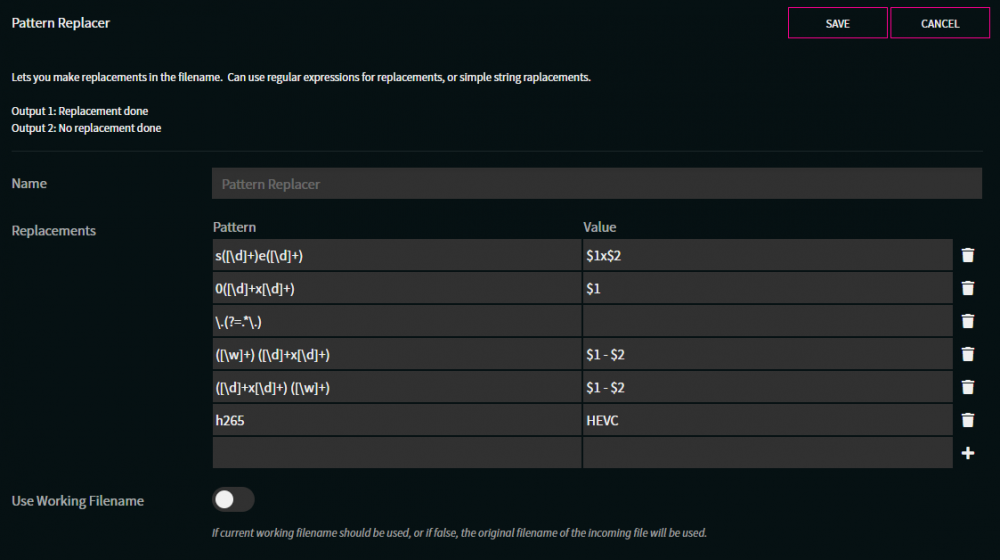Delete the h265 replacement row
Screen dimensions: 1000x560
967,420
